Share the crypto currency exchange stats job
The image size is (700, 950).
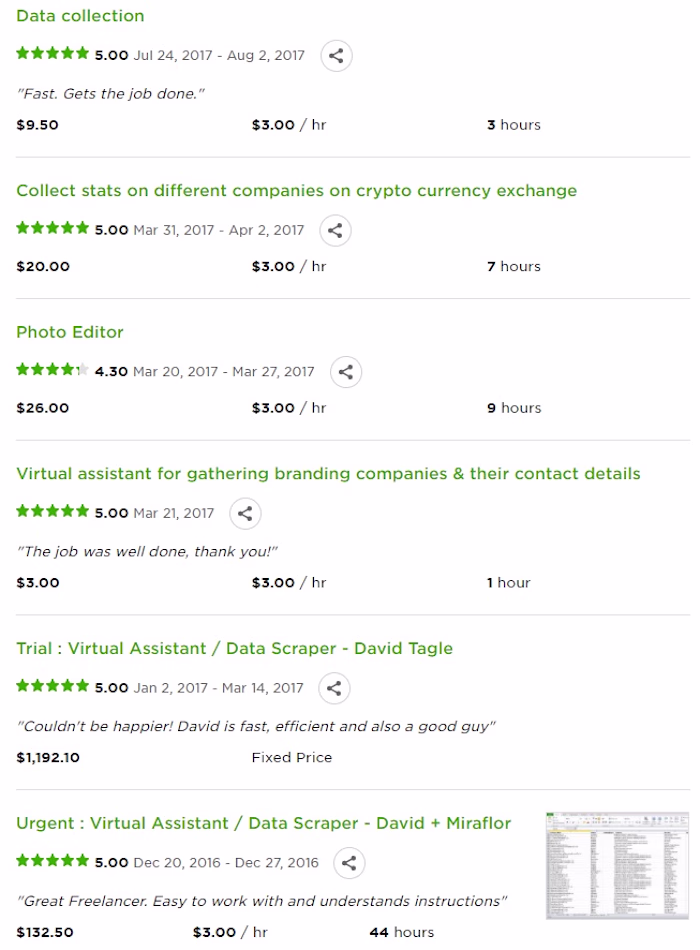(335, 230)
